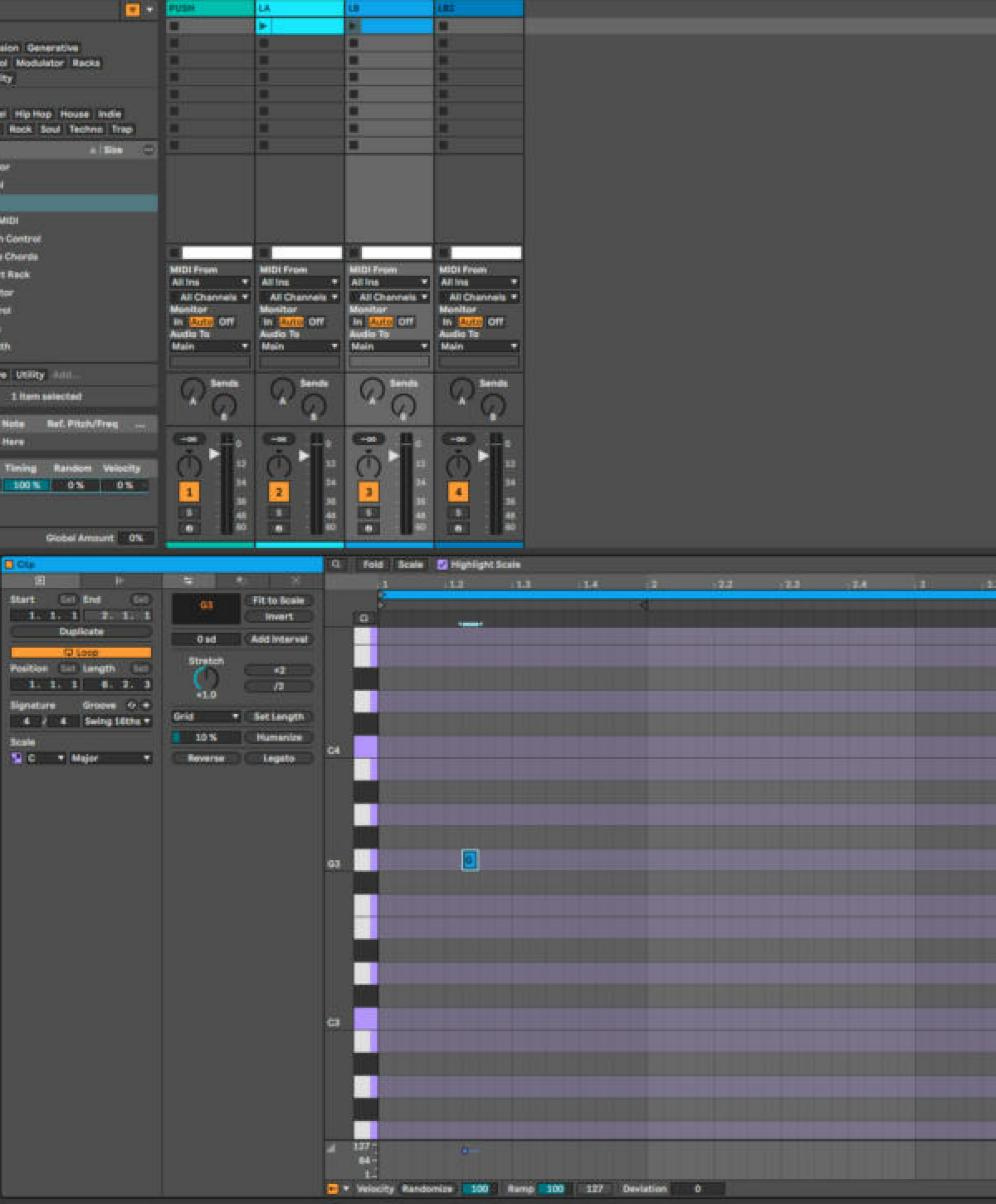Click the magnifier icon in the note editor
This screenshot has width=996, height=1204.
337,564
